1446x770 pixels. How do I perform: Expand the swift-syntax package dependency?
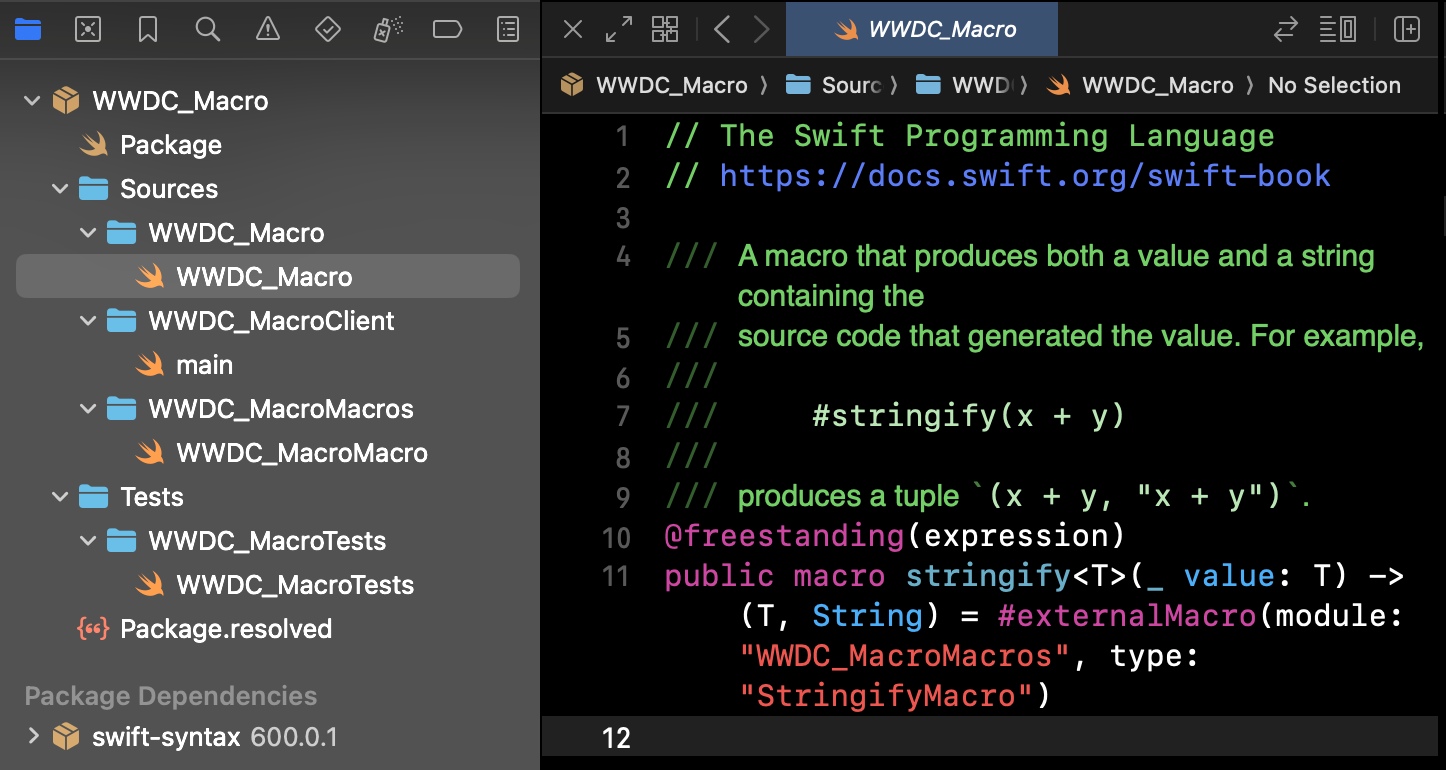point(33,737)
